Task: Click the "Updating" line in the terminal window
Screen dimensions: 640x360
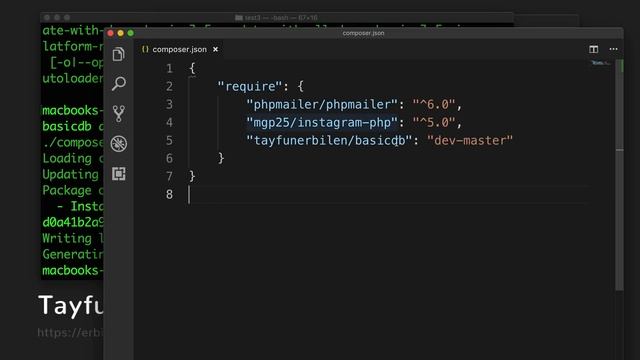Action: [72, 175]
